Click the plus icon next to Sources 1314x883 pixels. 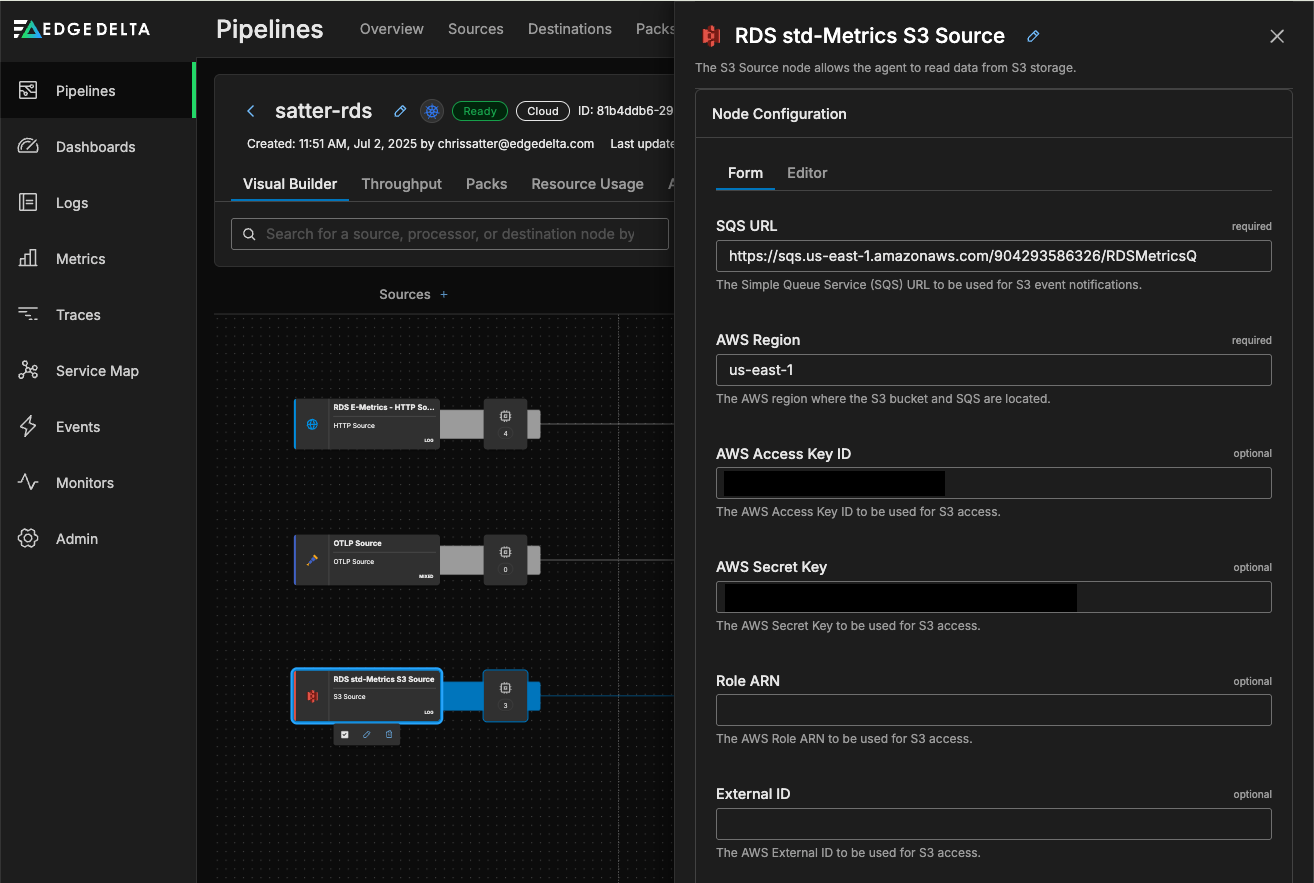(444, 295)
